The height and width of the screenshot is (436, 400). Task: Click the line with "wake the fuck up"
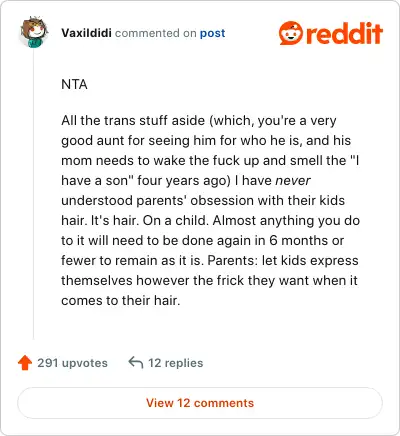pos(210,161)
